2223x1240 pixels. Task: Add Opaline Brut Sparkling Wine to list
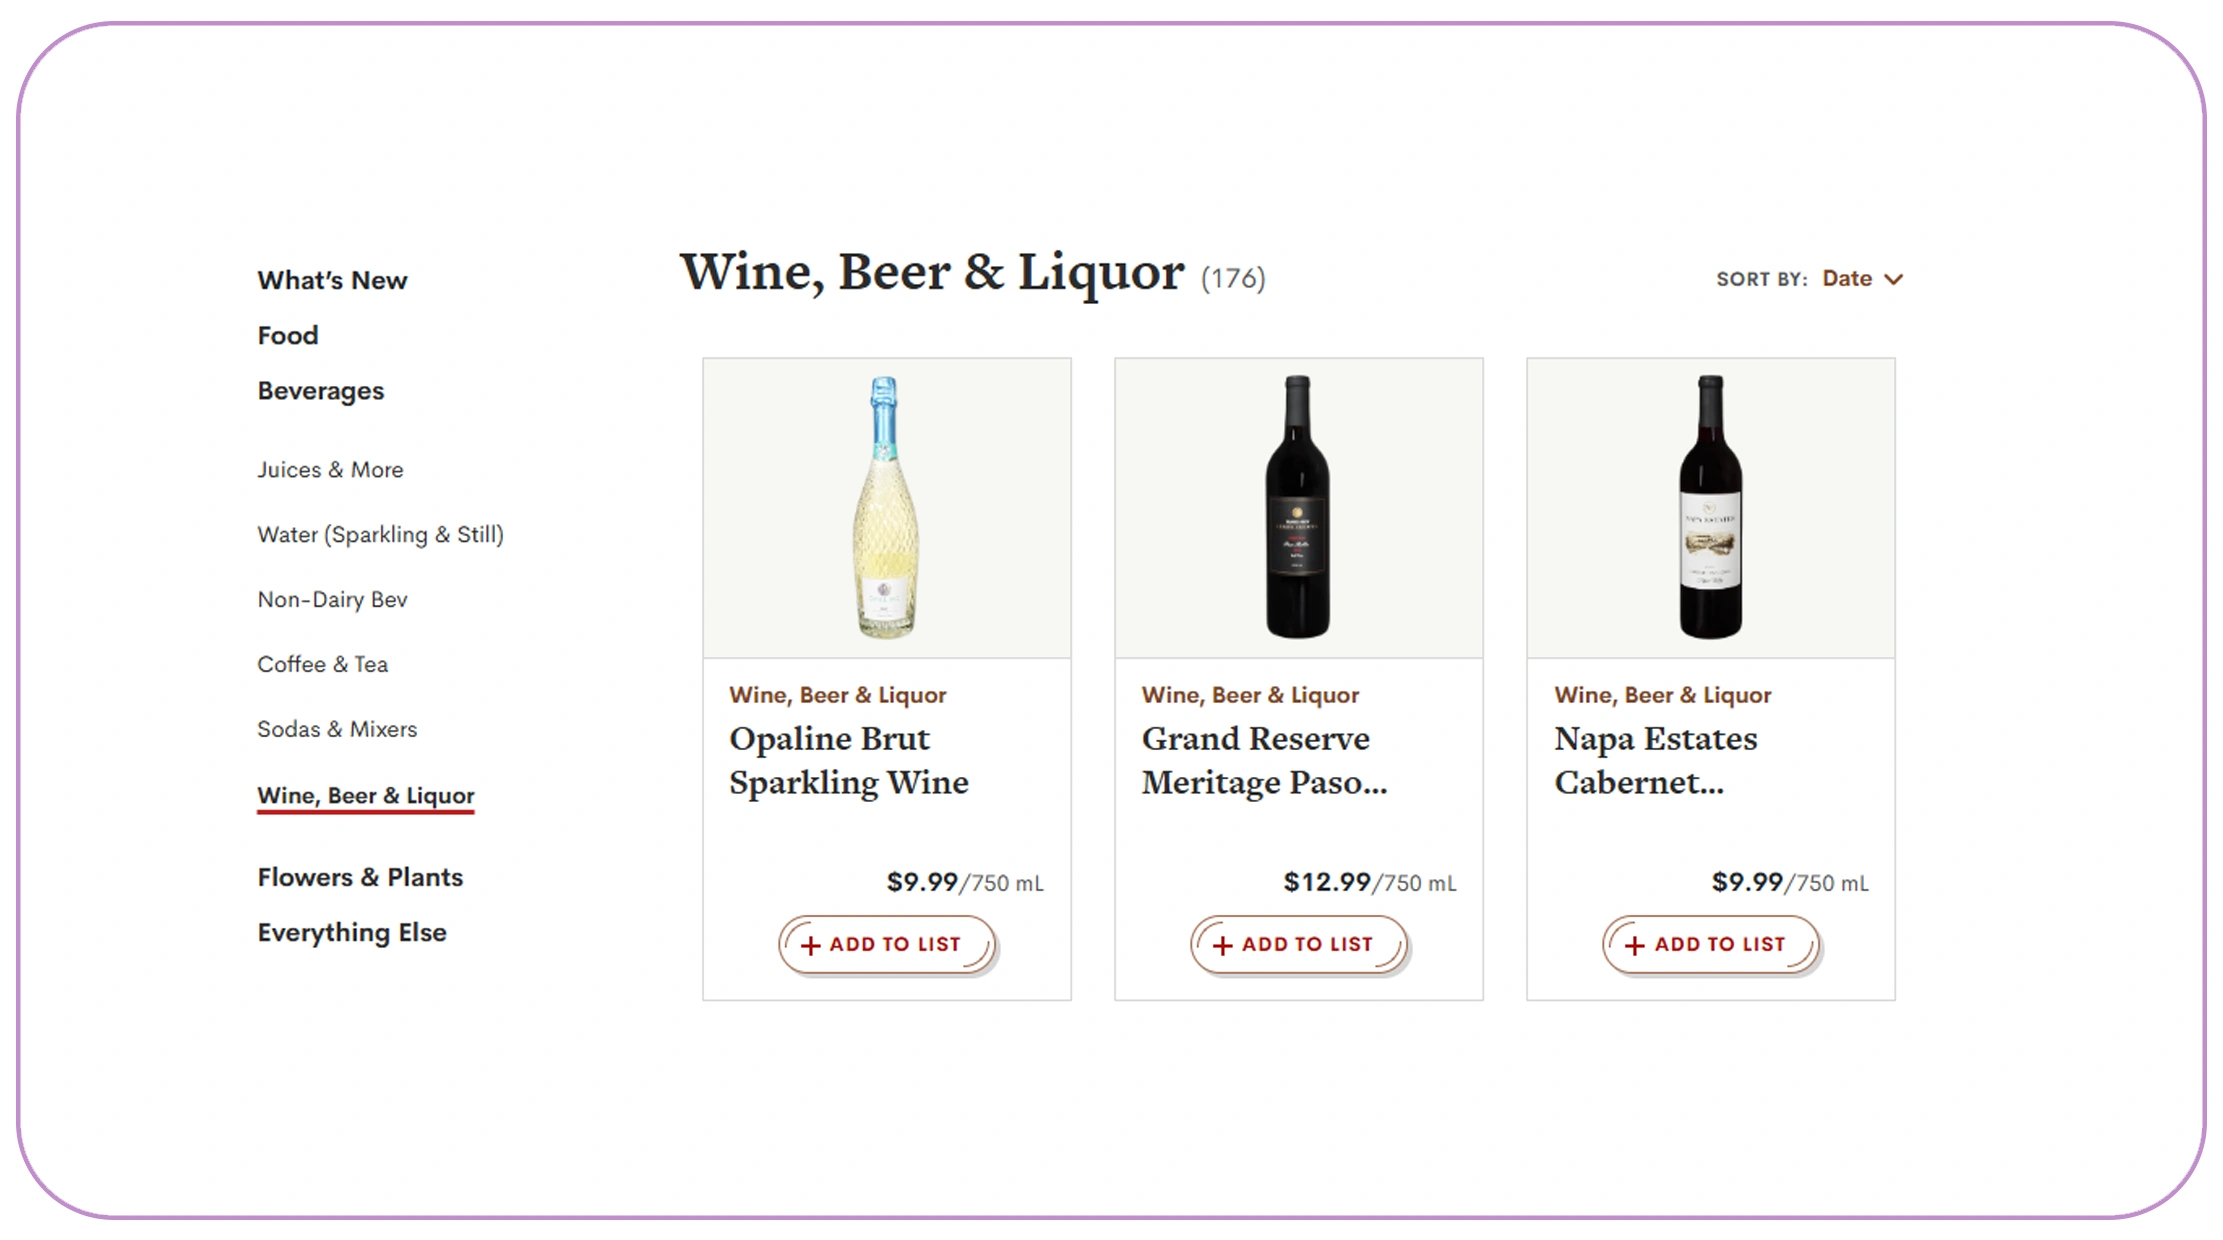[886, 944]
